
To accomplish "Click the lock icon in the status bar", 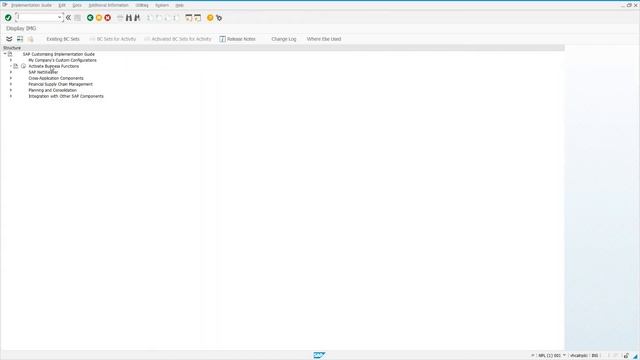I will tap(626, 356).
